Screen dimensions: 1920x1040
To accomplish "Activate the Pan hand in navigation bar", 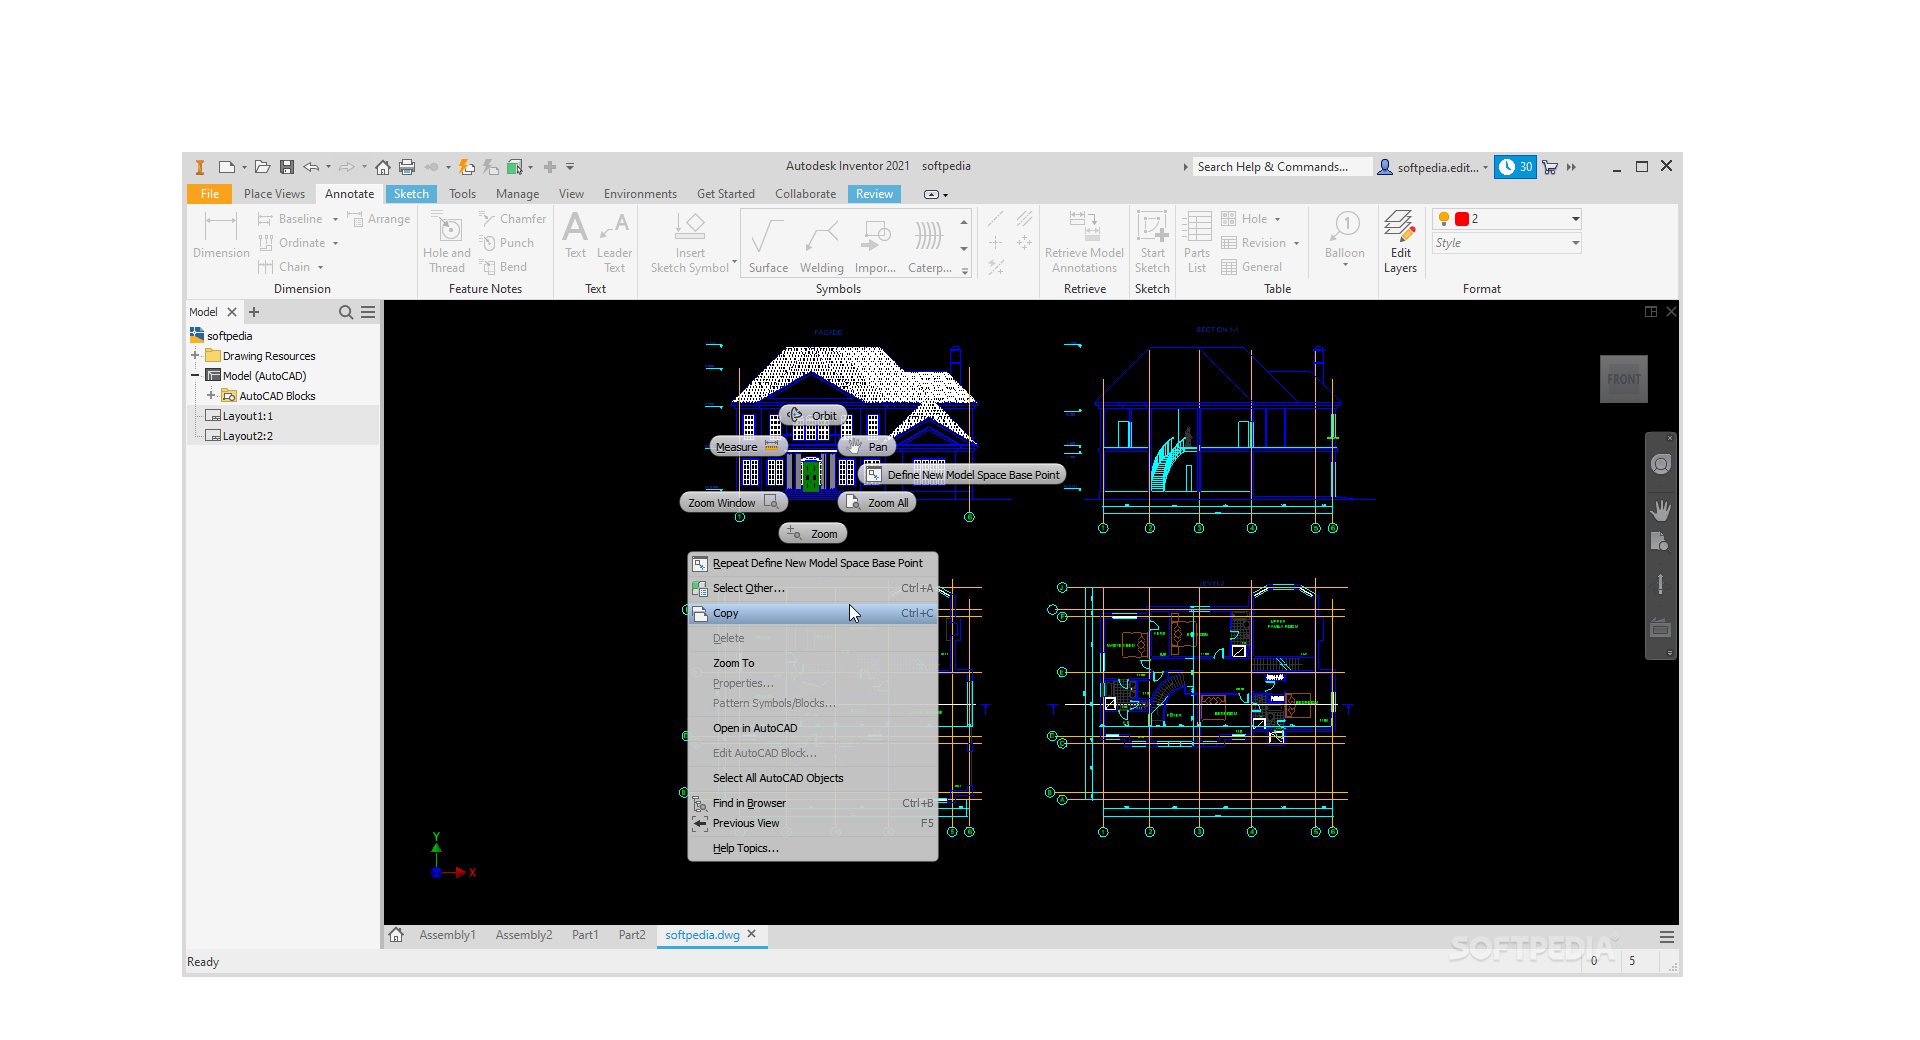I will pyautogui.click(x=1661, y=510).
